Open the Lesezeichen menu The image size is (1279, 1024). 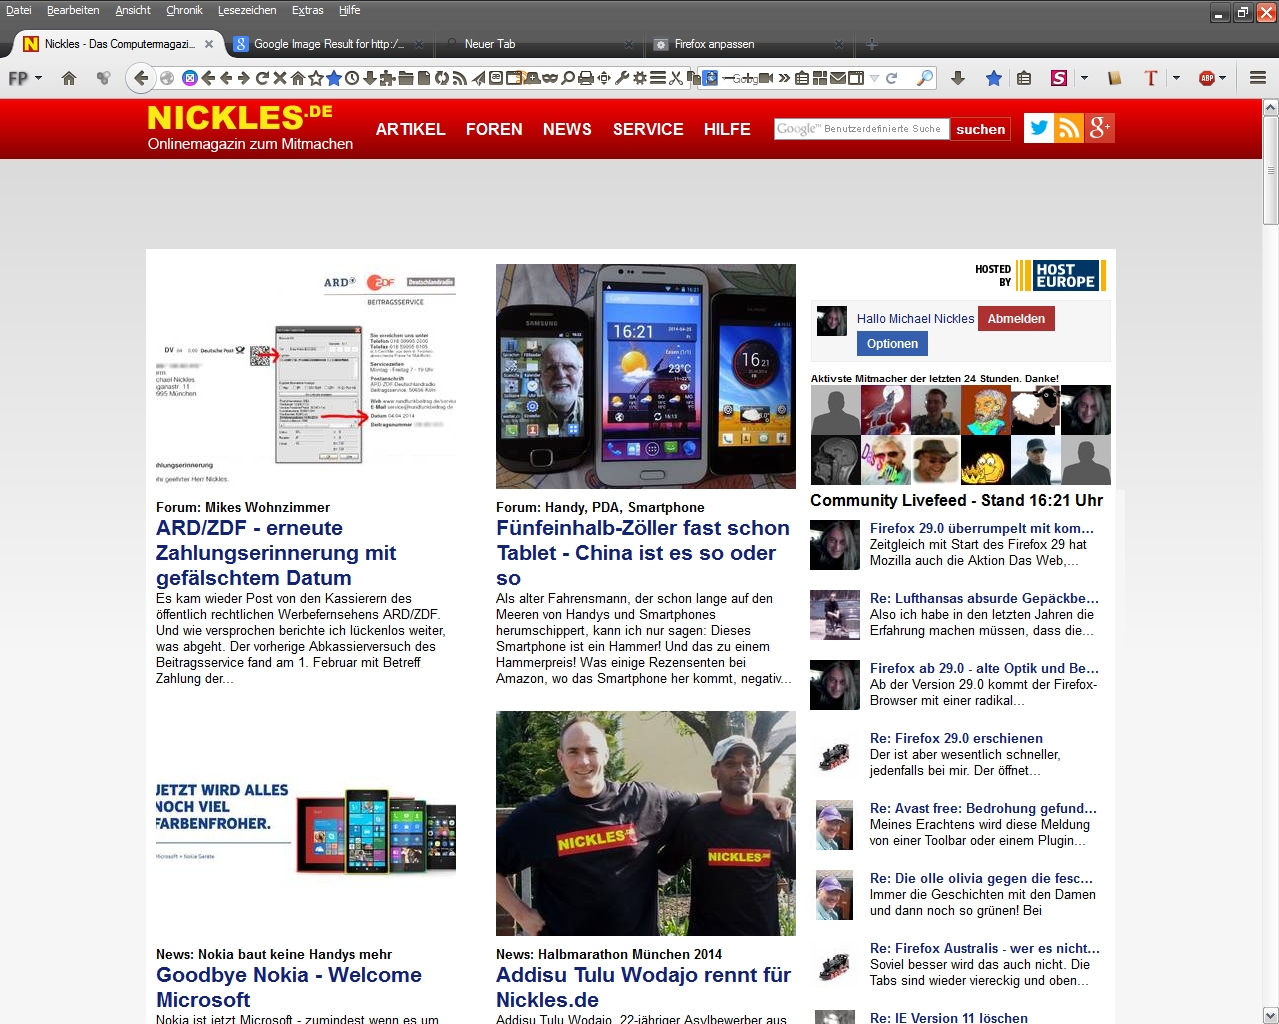pos(247,10)
